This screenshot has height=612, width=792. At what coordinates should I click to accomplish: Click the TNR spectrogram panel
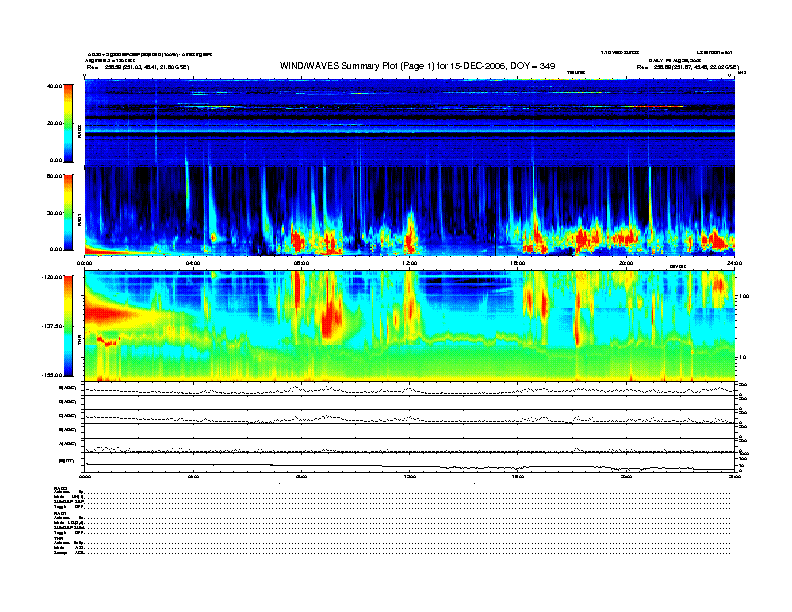coord(409,326)
